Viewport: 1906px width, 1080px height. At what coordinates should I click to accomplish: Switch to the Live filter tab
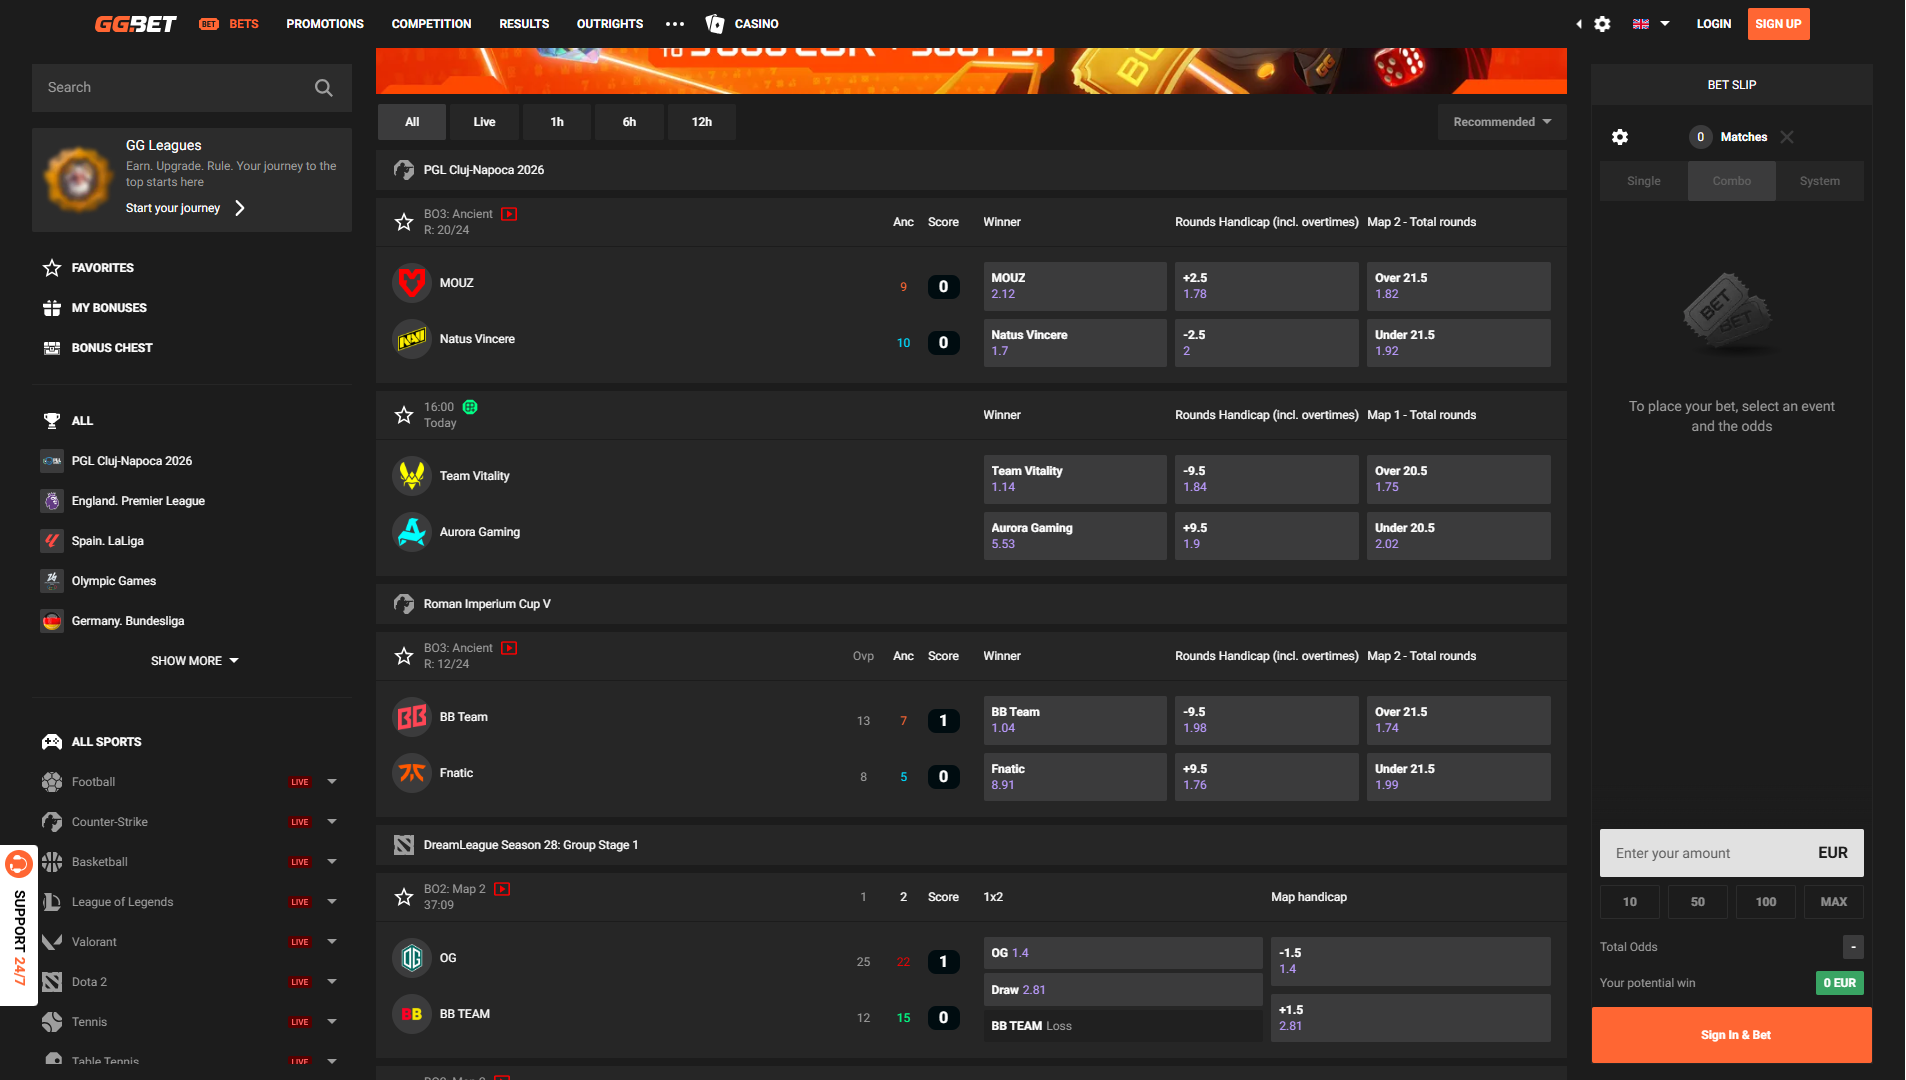pos(484,122)
